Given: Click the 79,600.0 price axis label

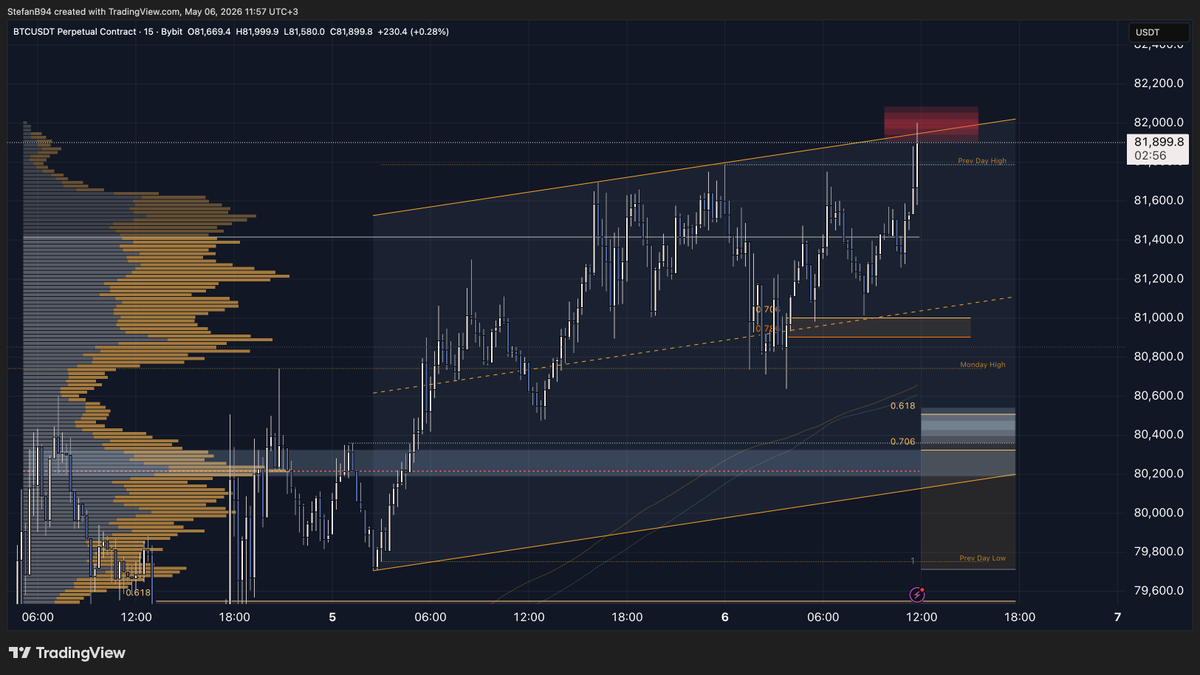Looking at the screenshot, I should click(x=1159, y=590).
